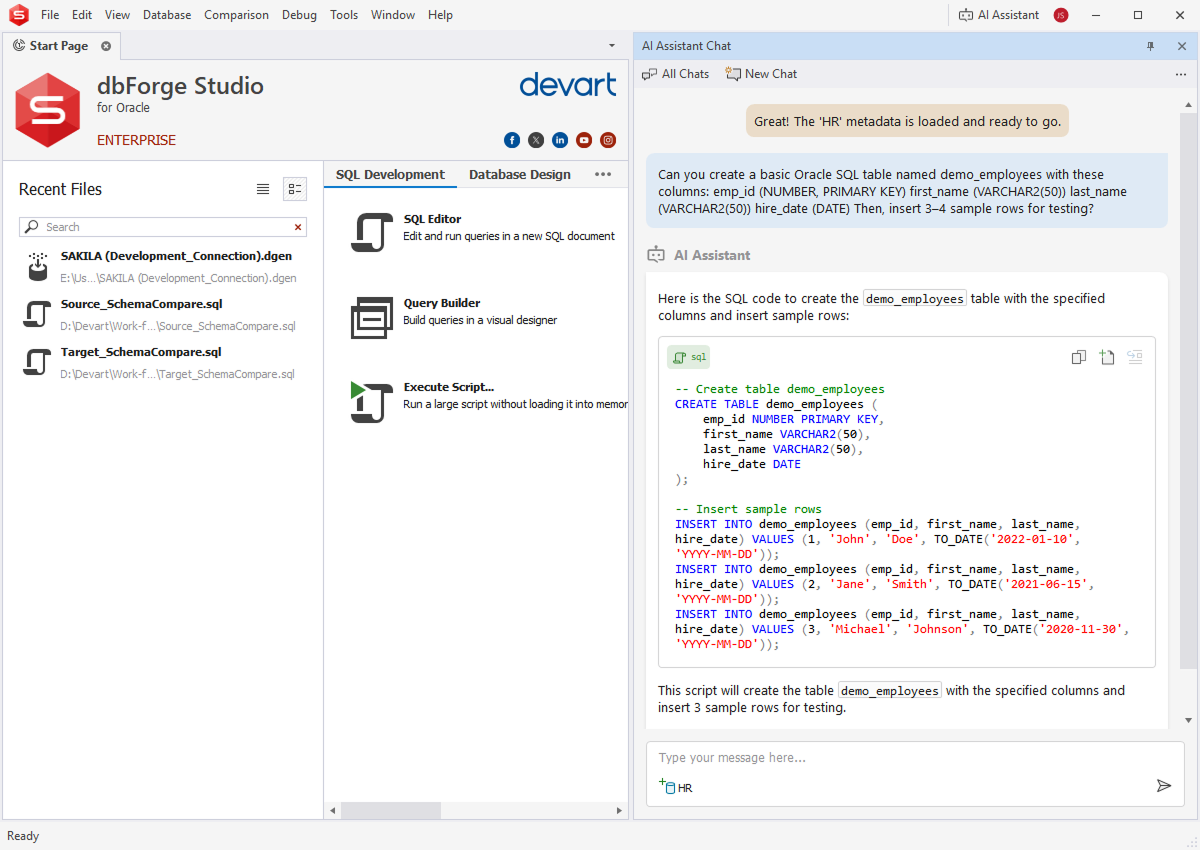Click the HR database context icon

(667, 787)
